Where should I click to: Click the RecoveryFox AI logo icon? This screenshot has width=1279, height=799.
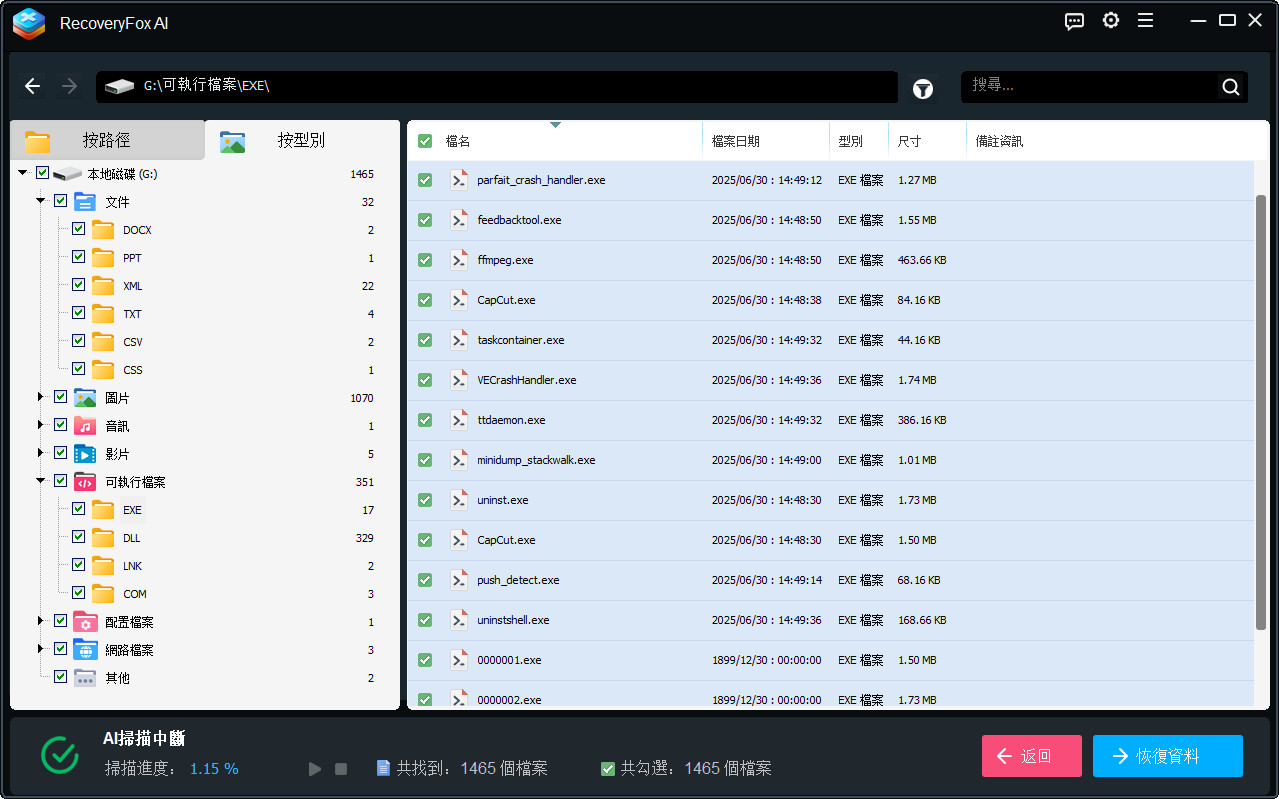click(x=28, y=24)
